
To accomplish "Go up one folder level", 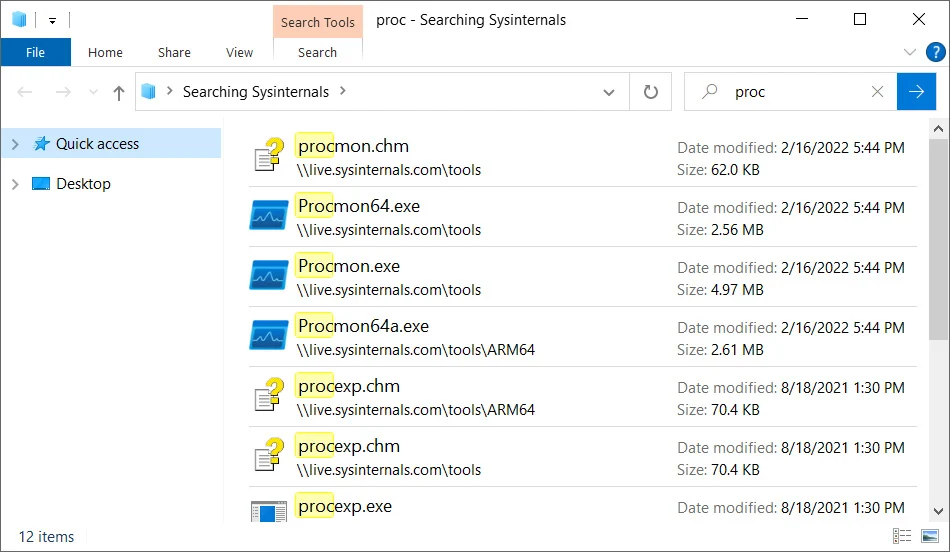I will tap(119, 92).
